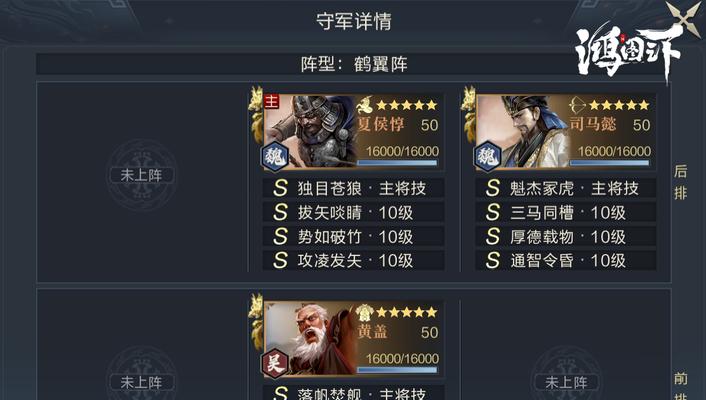The image size is (706, 400).
Task: Tap the red 主 commander marker
Action: pos(272,102)
